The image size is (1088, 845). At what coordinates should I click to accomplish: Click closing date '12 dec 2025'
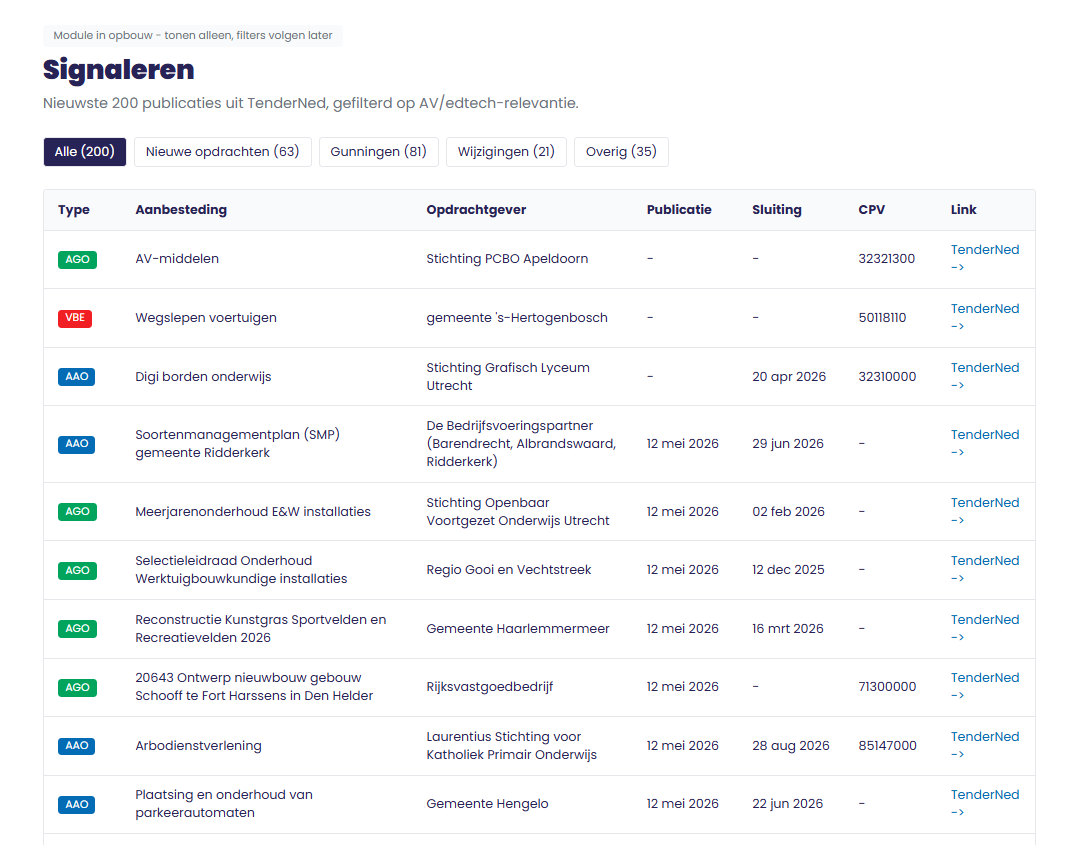[x=788, y=570]
